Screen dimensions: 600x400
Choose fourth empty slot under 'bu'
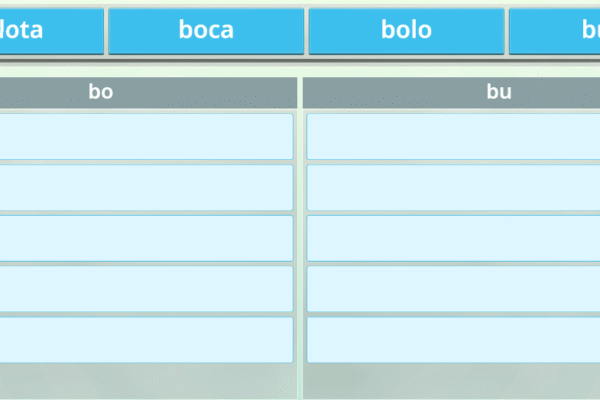(453, 289)
